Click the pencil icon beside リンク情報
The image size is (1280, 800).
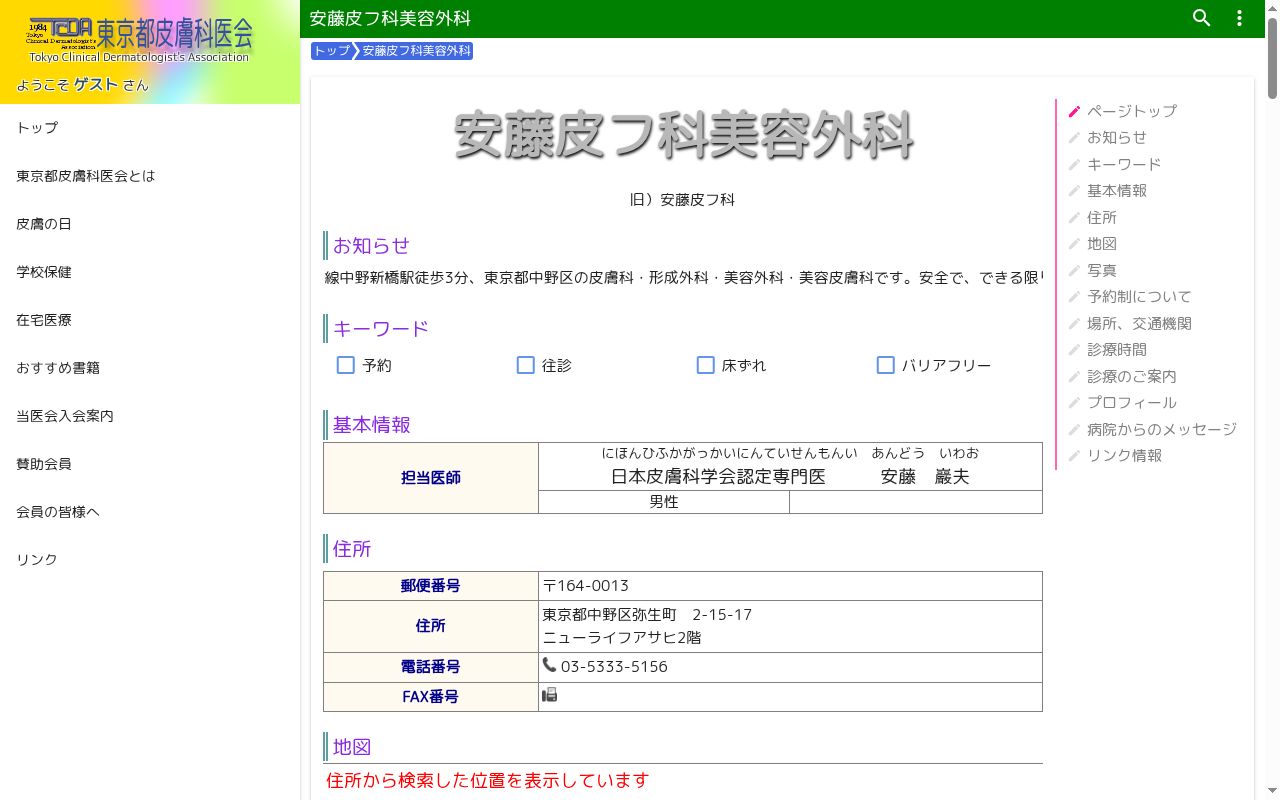tap(1075, 456)
